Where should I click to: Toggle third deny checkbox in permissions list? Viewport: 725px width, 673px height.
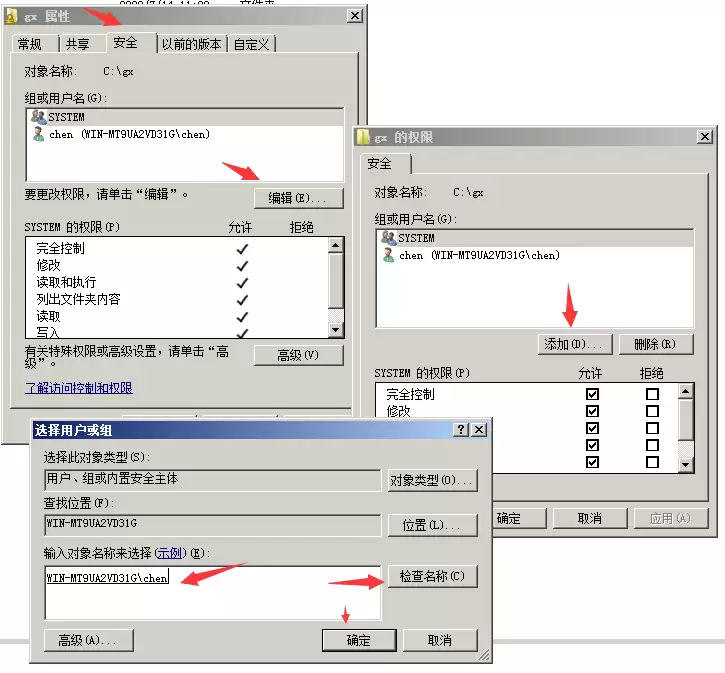coord(652,428)
